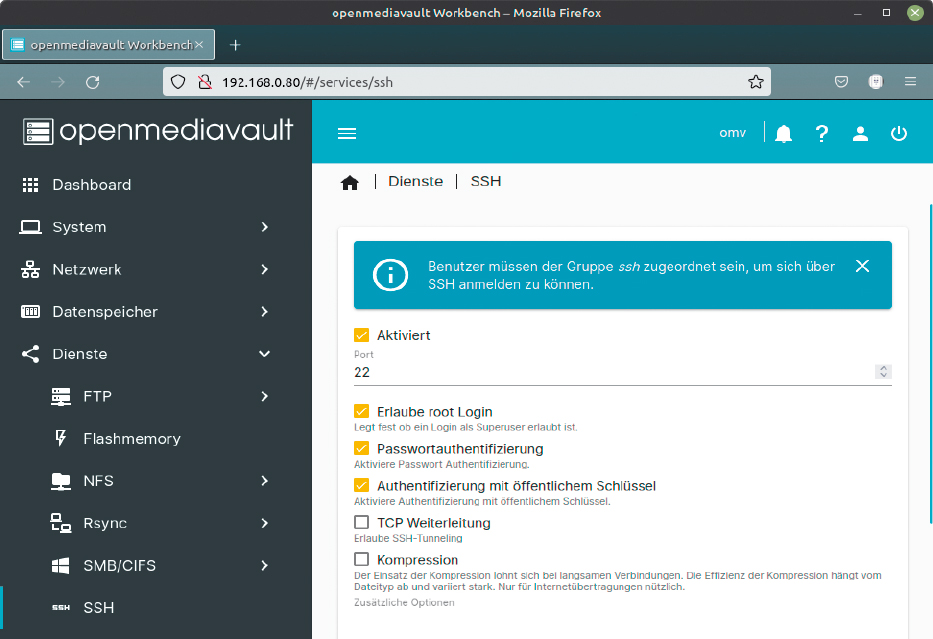Open the user account menu icon
This screenshot has height=639, width=933.
[x=860, y=133]
